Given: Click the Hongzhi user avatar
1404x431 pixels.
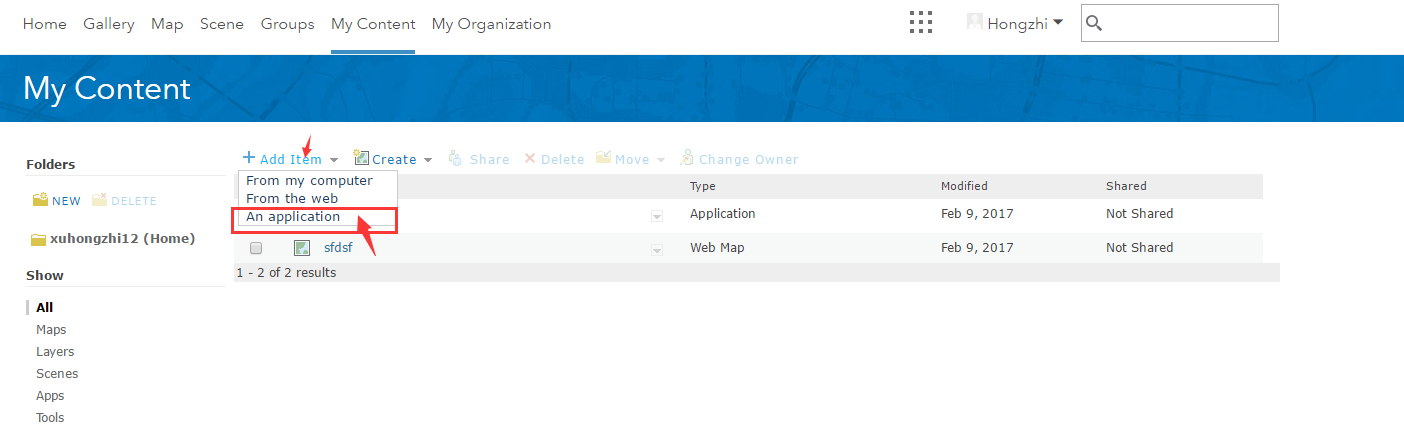Looking at the screenshot, I should (974, 22).
